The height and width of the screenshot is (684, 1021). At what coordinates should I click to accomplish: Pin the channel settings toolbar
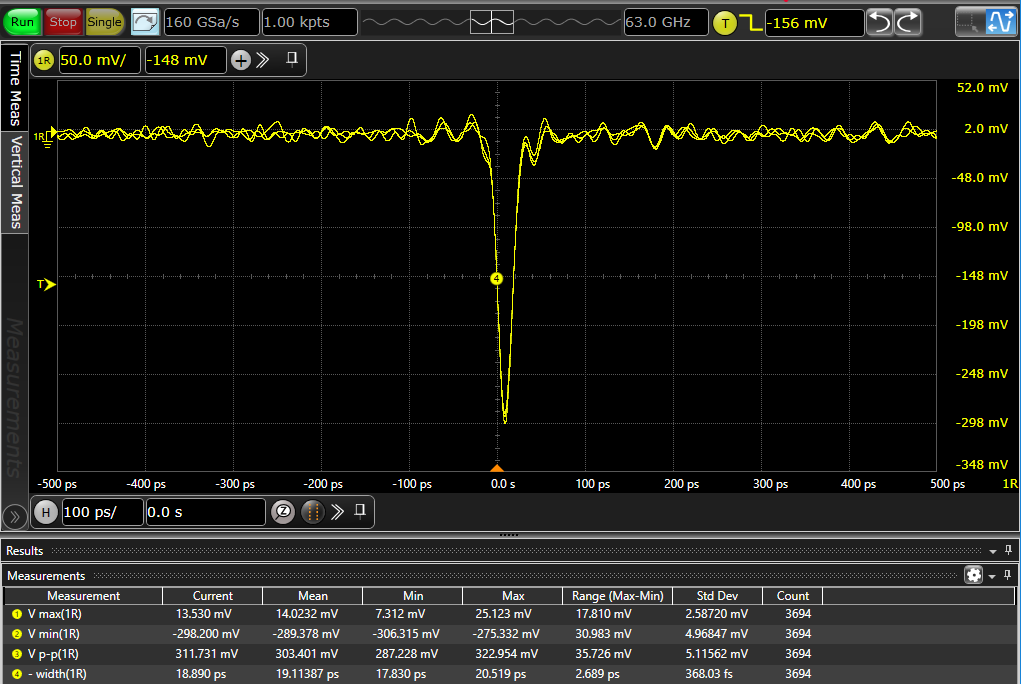(x=292, y=60)
